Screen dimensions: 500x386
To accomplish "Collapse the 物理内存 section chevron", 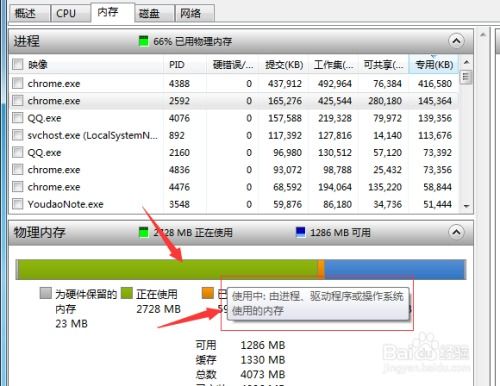I will click(x=456, y=232).
